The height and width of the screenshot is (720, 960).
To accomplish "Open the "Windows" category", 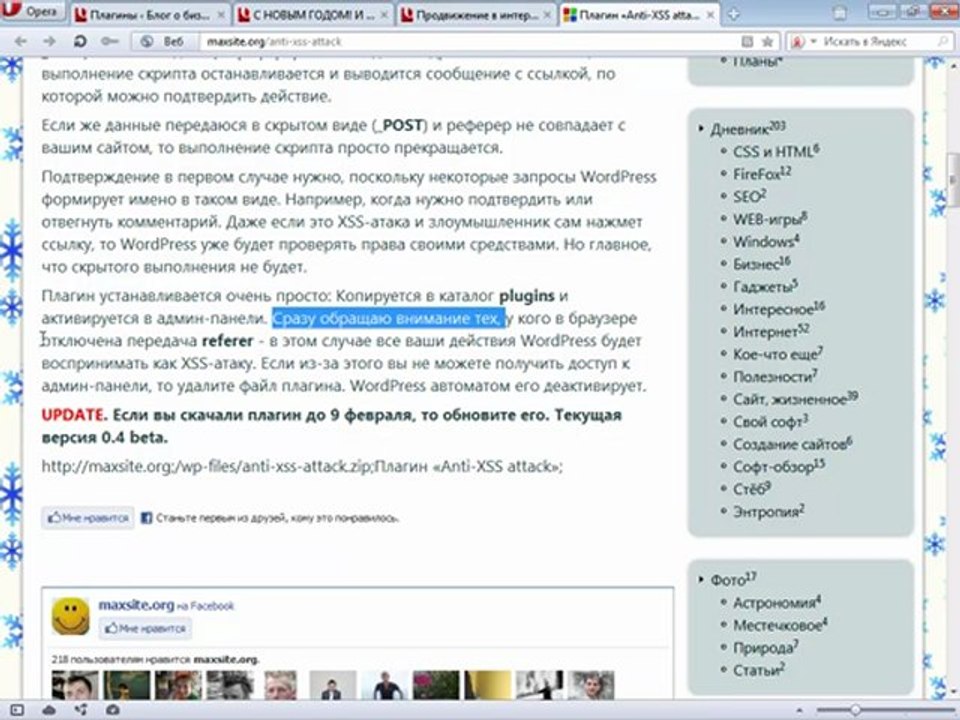I will point(767,241).
